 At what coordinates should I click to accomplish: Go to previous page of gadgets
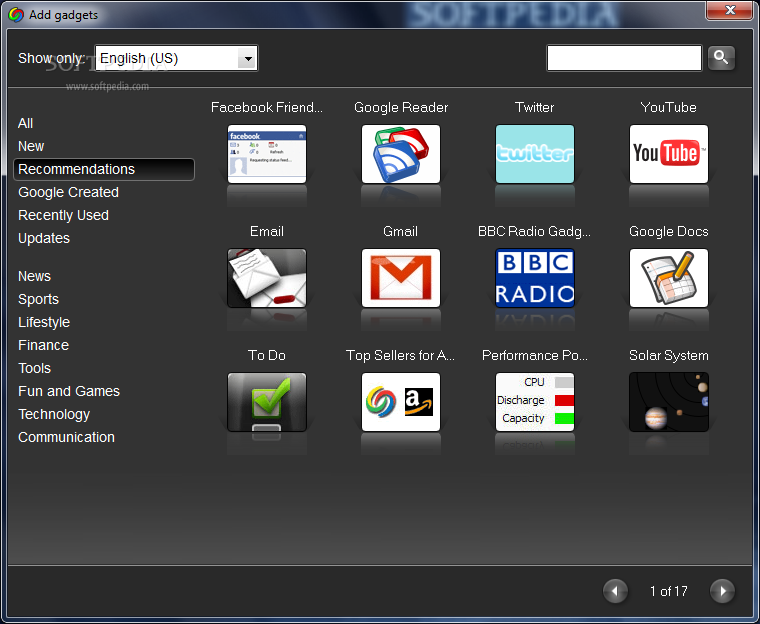point(616,591)
